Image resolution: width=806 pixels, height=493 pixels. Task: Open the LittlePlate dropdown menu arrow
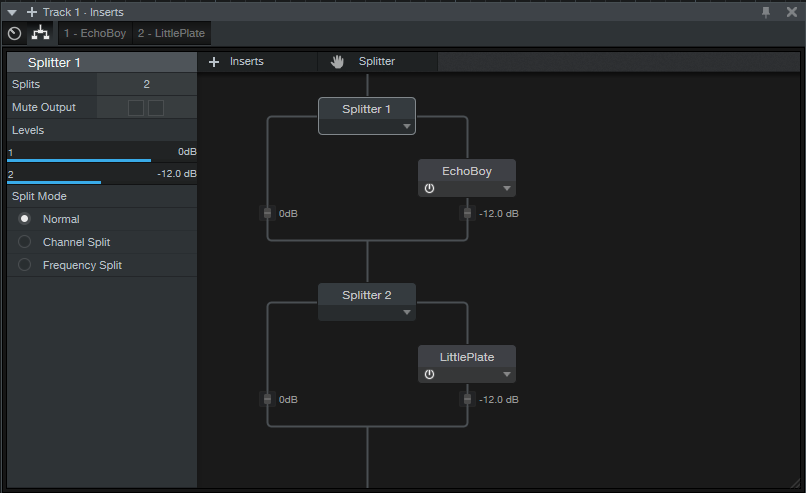[507, 375]
